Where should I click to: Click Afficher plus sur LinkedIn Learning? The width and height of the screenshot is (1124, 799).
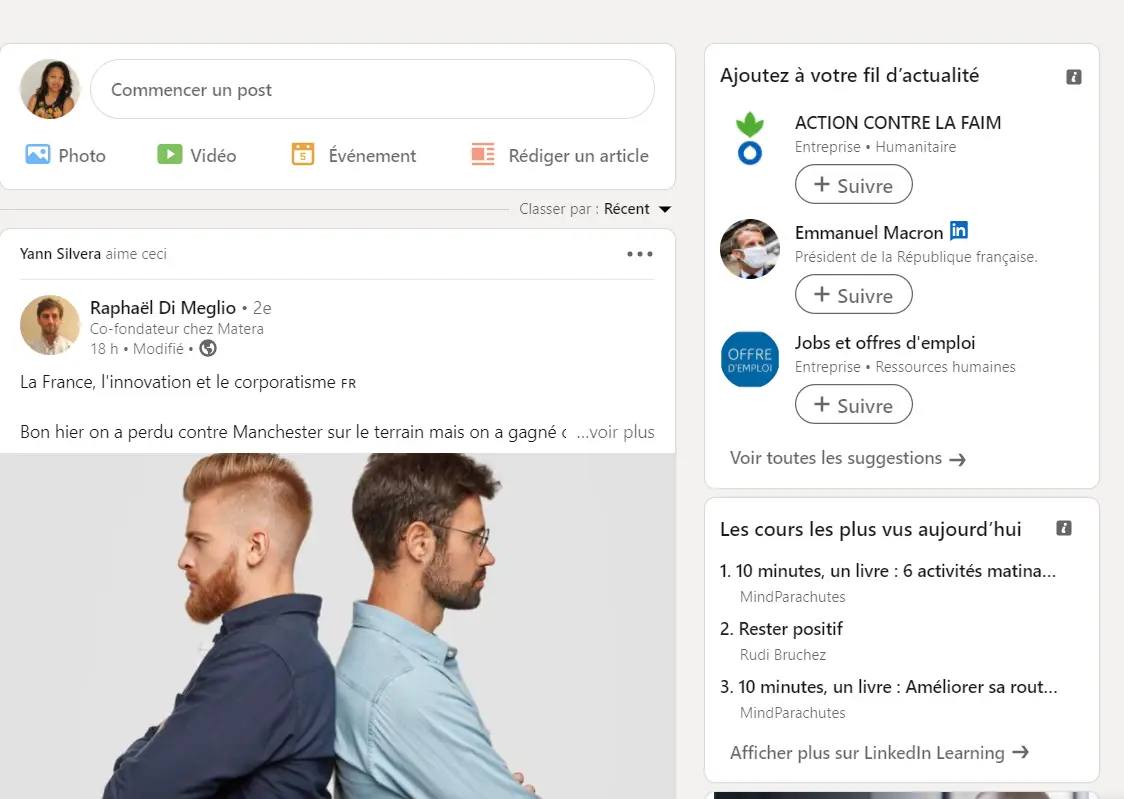pos(879,753)
